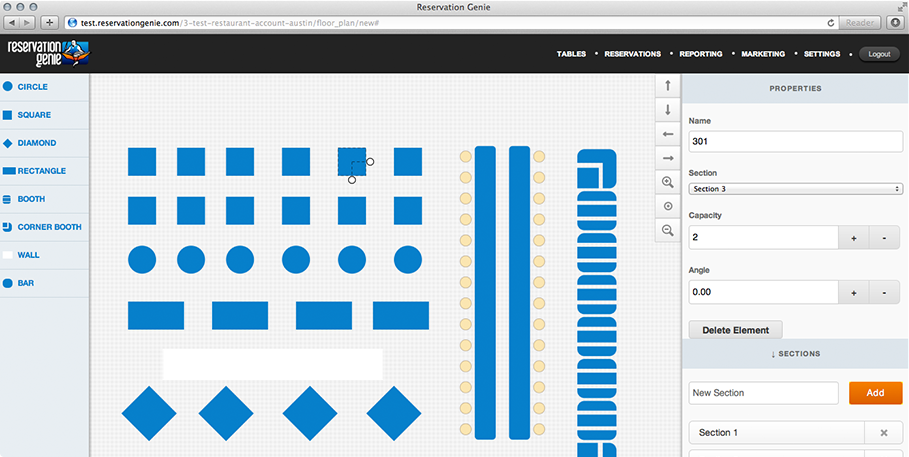Viewport: 909px width, 457px height.
Task: Add bookmark with plus button
Action: (x=49, y=23)
